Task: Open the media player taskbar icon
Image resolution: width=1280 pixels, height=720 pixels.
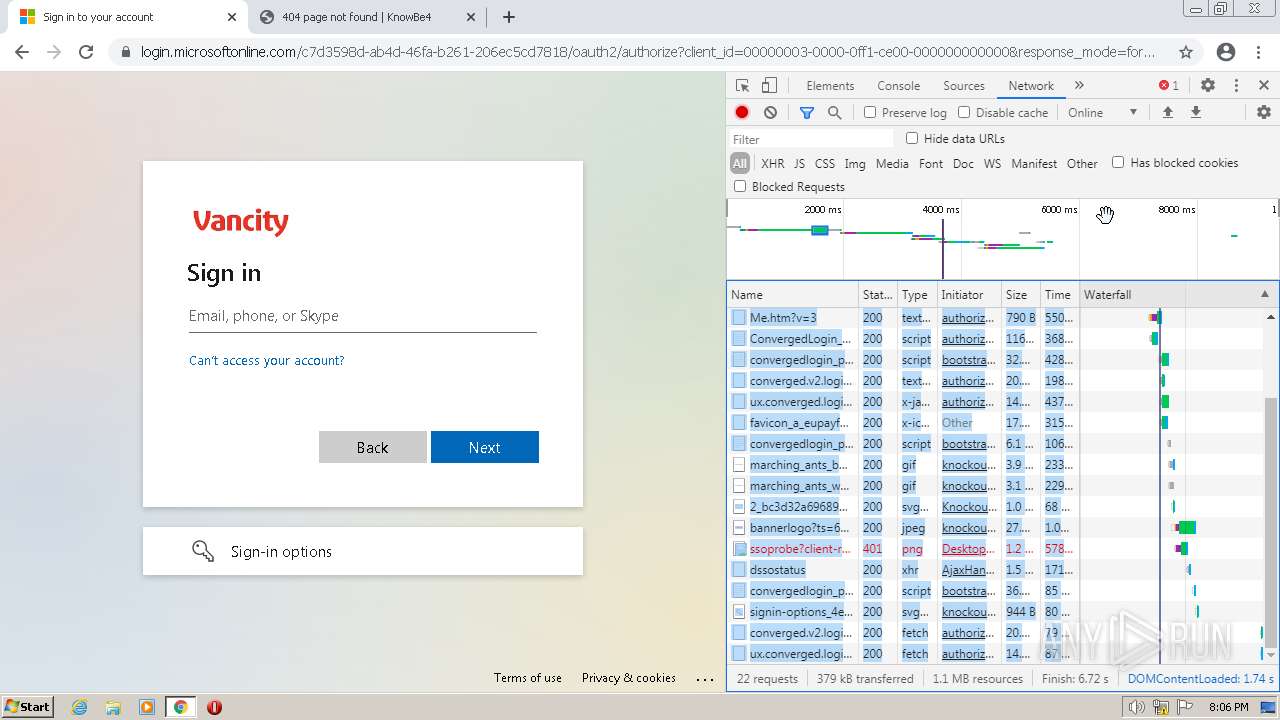Action: 147,707
